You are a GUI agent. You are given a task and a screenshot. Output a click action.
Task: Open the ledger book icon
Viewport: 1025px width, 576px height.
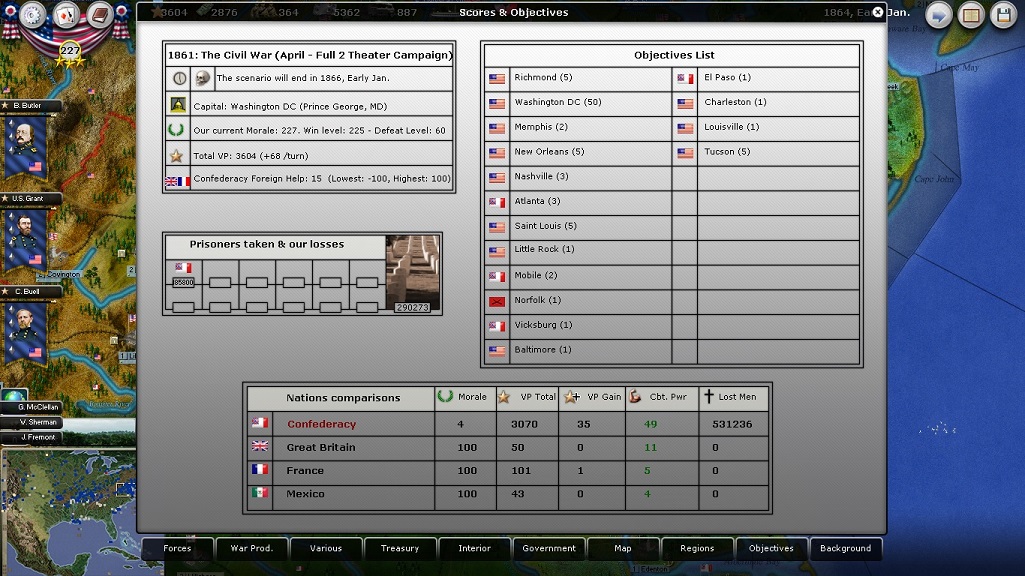pyautogui.click(x=98, y=15)
